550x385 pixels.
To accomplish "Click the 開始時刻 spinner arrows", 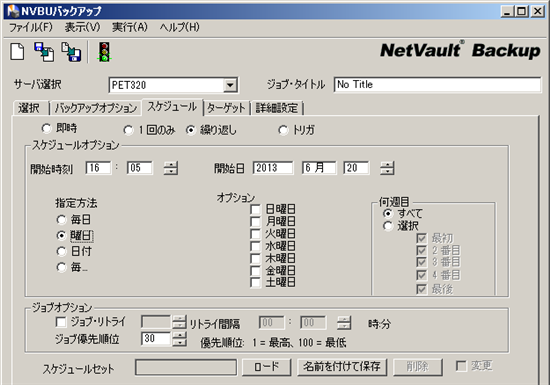I will tap(171, 168).
